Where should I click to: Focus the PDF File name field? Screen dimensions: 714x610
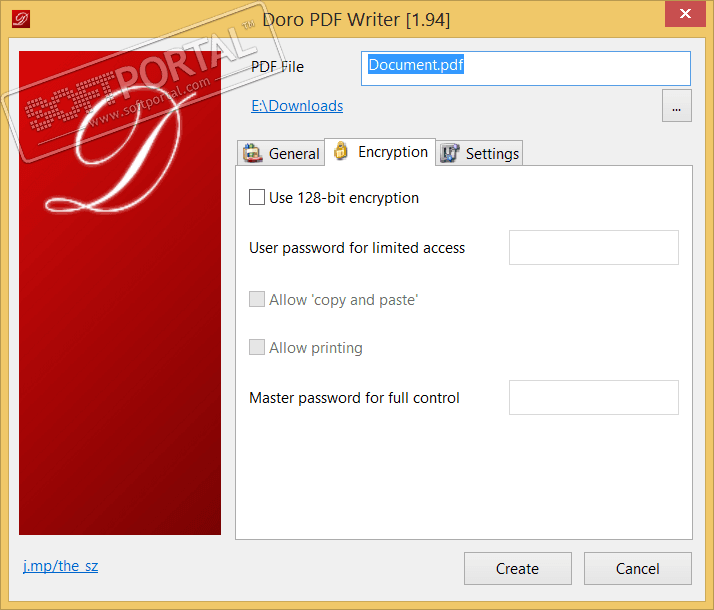click(526, 68)
